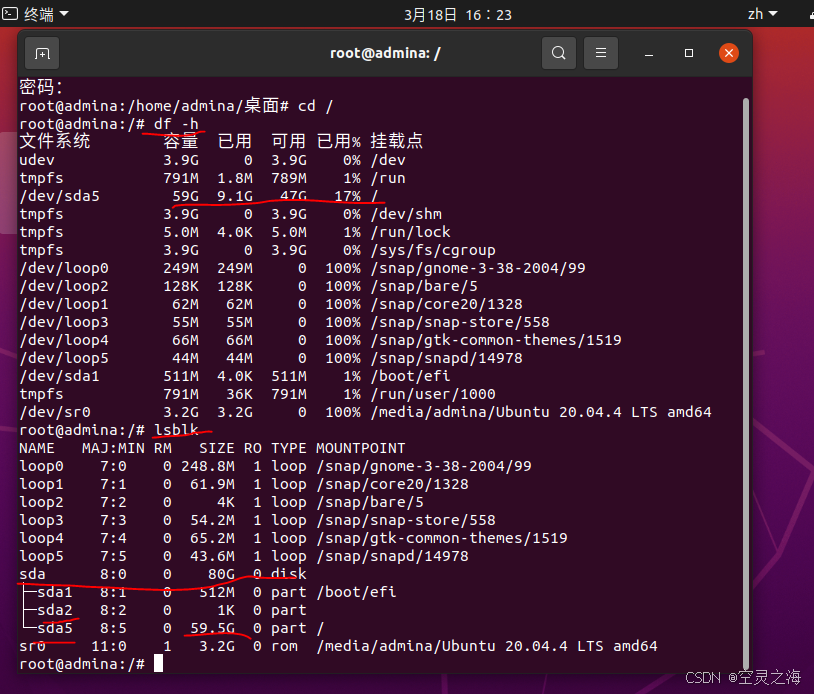814x694 pixels.
Task: Click the sda5 partition entry
Action: click(x=55, y=628)
